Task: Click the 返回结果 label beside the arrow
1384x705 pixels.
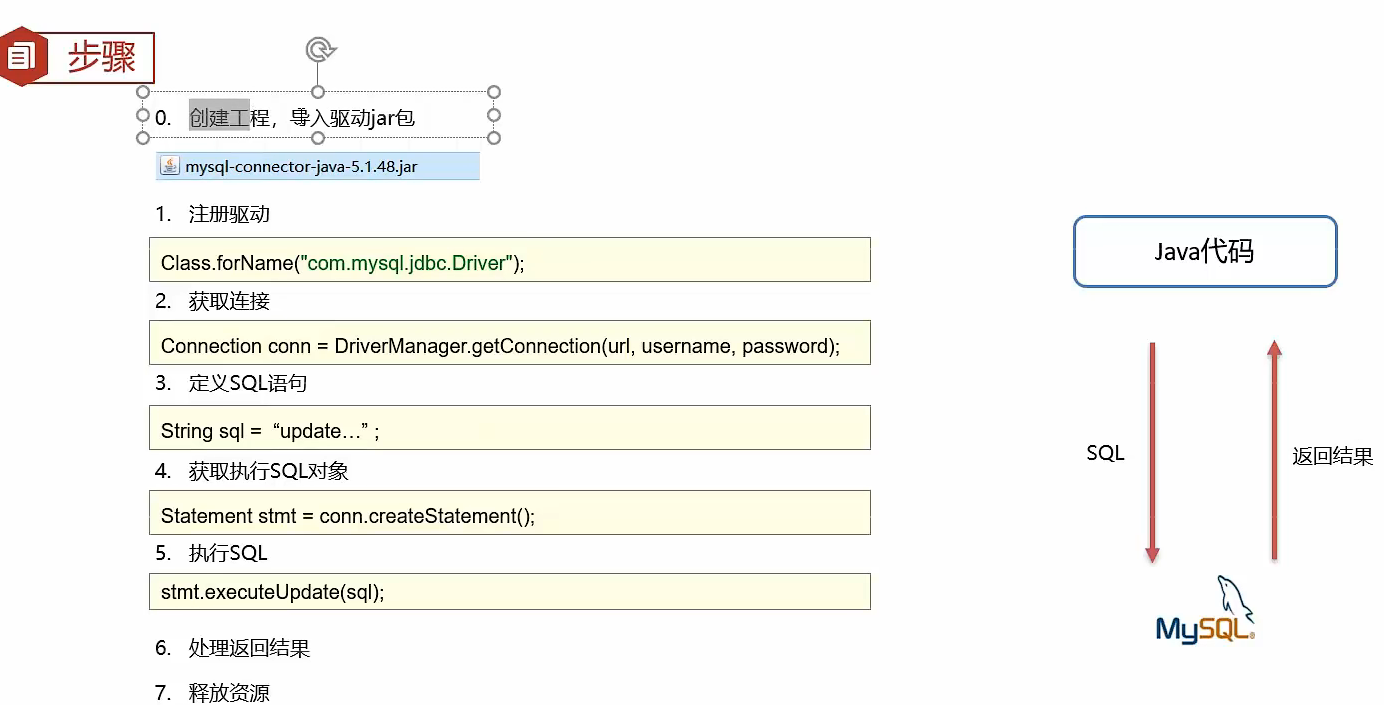Action: pos(1332,457)
